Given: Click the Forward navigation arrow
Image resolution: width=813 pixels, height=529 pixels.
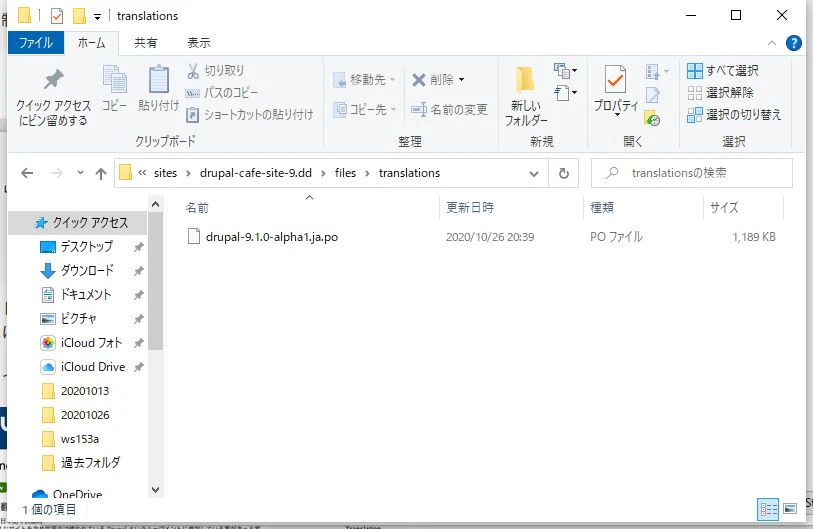Looking at the screenshot, I should [x=57, y=173].
